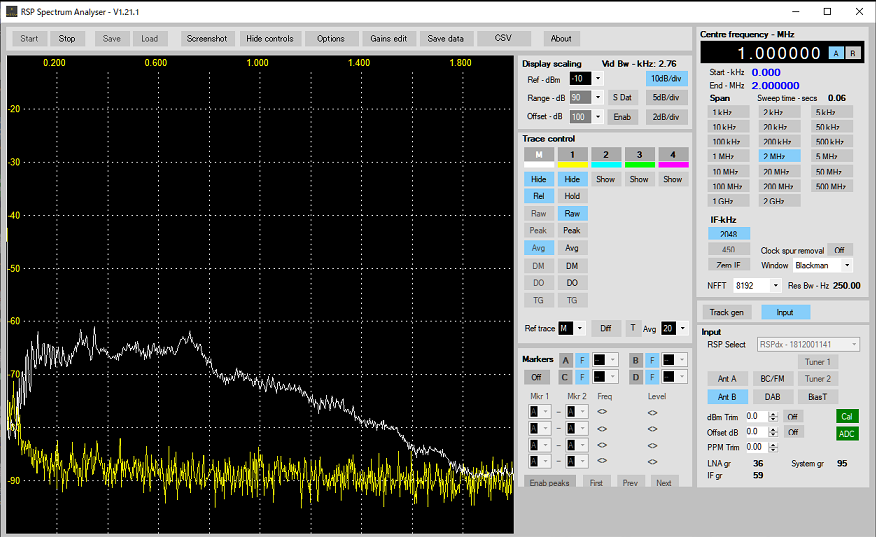The image size is (876, 537).
Task: Toggle BiasT button
Action: click(817, 397)
